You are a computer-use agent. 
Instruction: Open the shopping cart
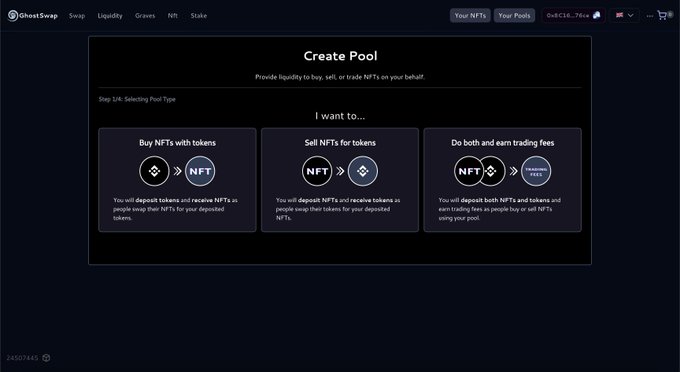pyautogui.click(x=662, y=16)
